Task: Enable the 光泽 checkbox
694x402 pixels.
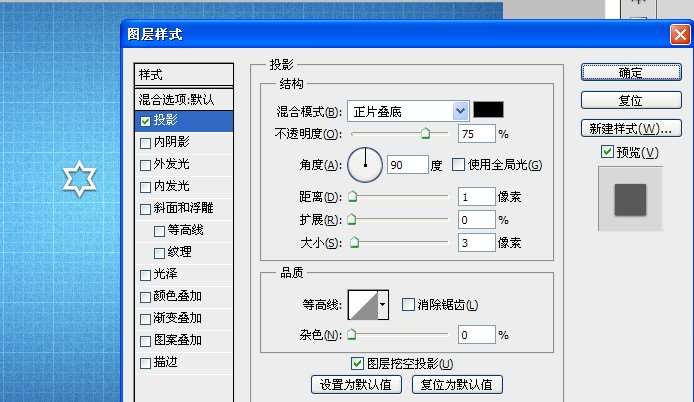Action: coord(146,275)
